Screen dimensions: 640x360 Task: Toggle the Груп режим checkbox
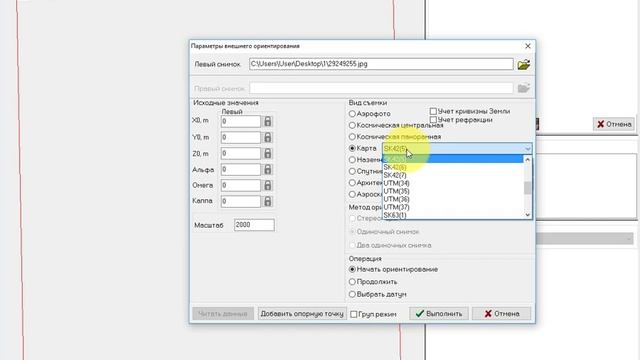coord(354,314)
